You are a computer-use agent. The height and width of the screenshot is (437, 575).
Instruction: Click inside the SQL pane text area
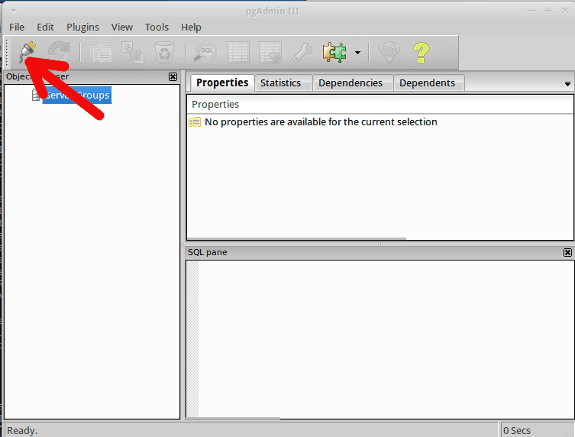coord(385,339)
